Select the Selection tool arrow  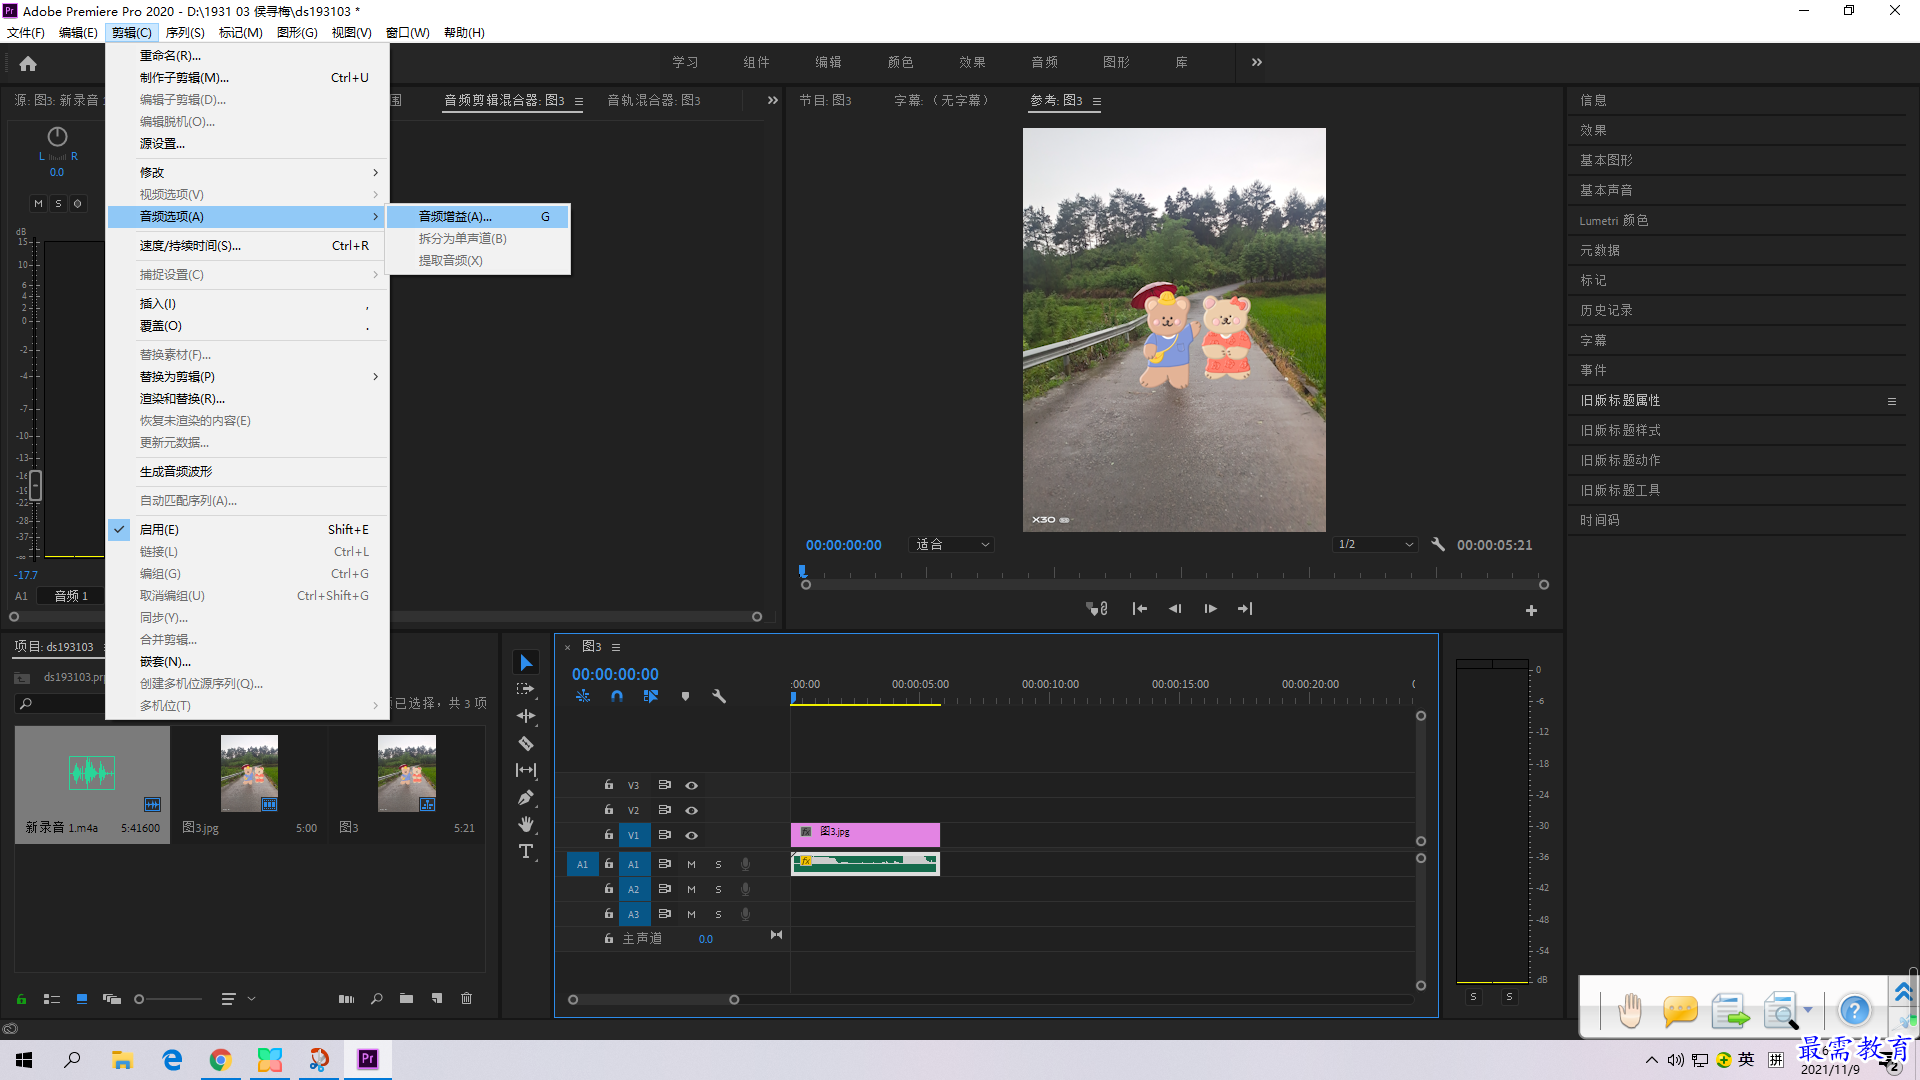[x=526, y=663]
